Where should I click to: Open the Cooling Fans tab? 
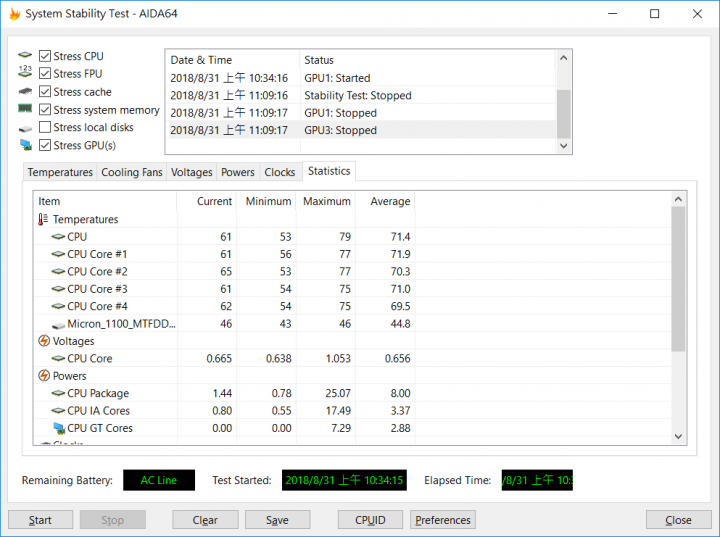pos(132,172)
